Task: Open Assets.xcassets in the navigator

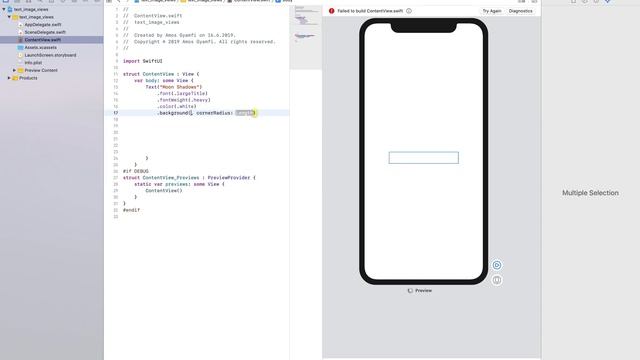Action: coord(40,47)
